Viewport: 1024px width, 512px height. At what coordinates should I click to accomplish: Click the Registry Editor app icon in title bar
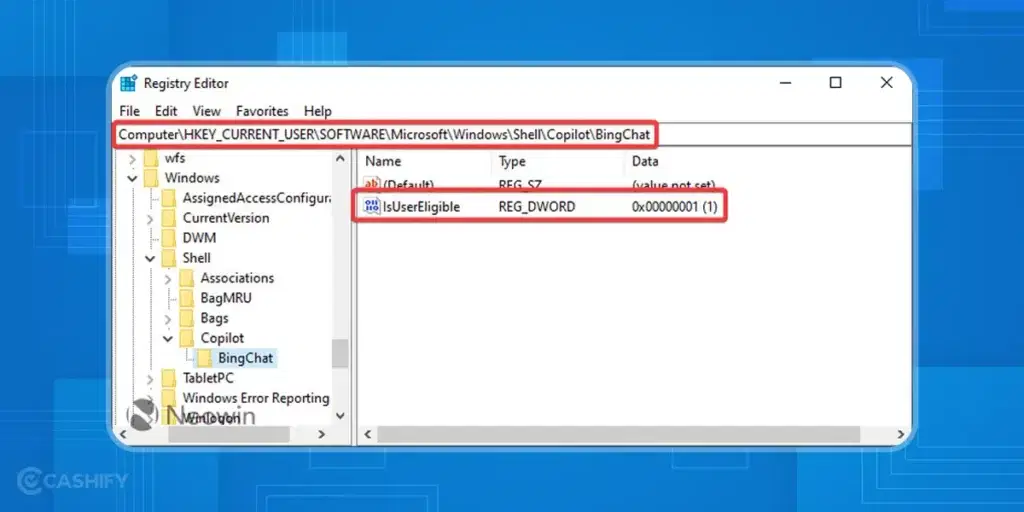point(129,83)
